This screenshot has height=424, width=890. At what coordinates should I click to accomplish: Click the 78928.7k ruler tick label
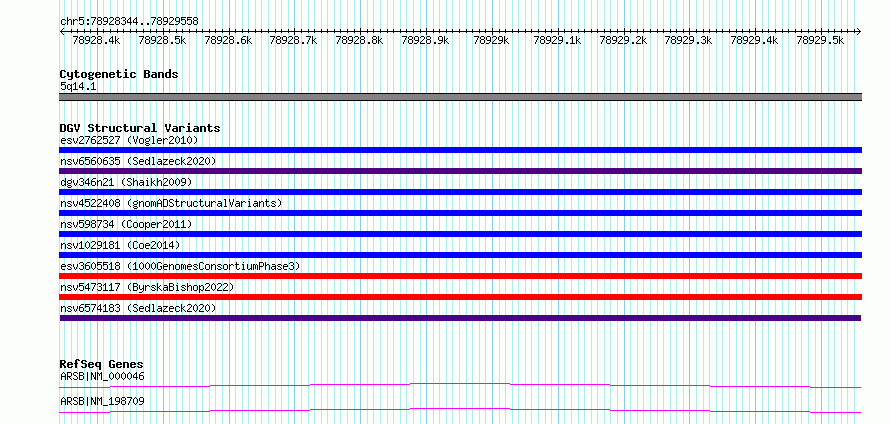pos(293,40)
